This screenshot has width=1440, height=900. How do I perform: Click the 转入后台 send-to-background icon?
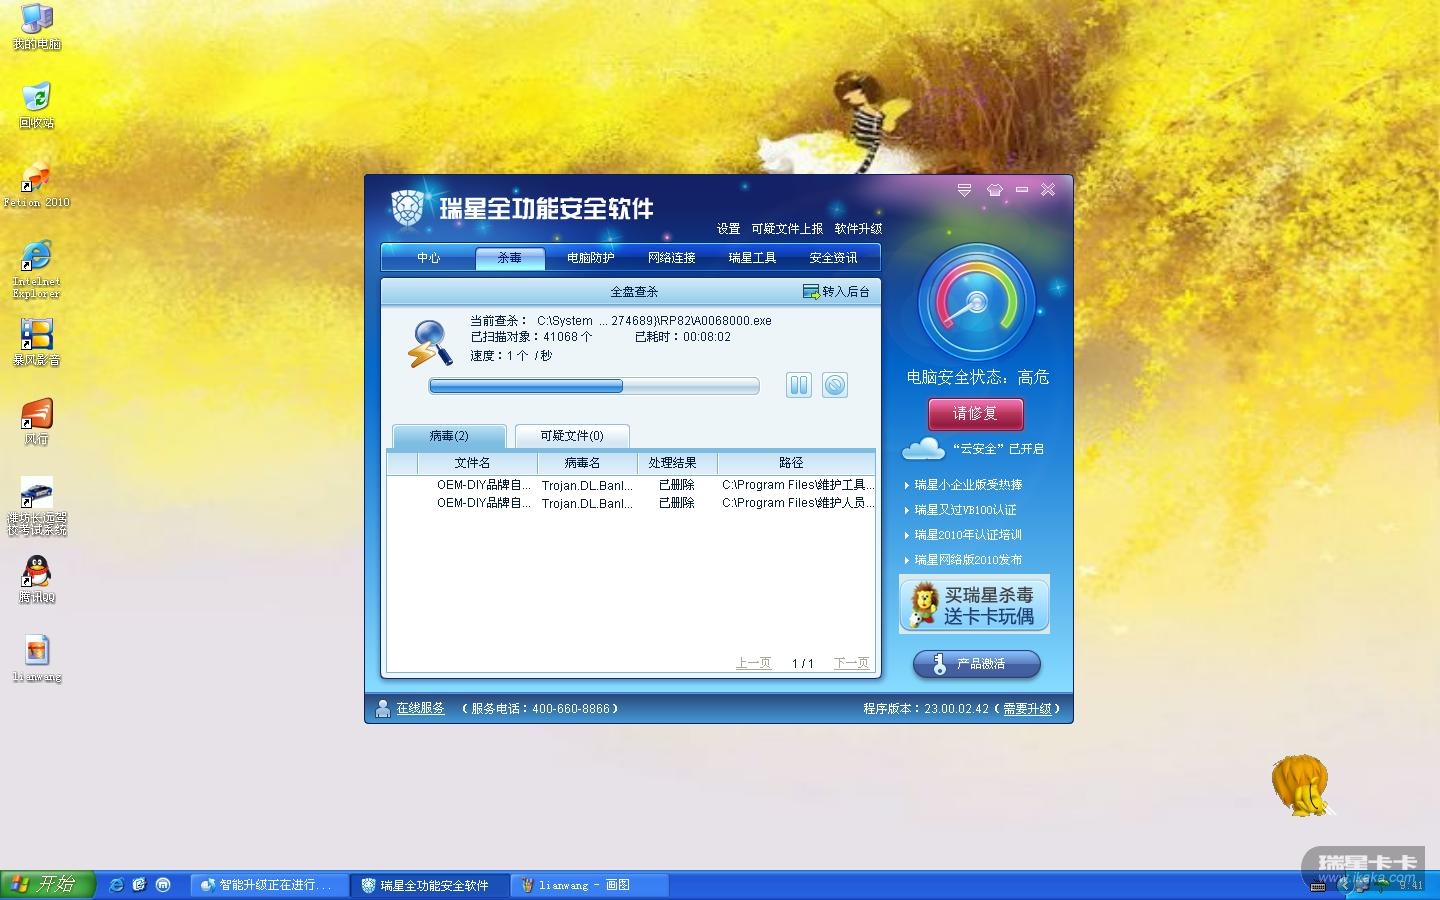pyautogui.click(x=811, y=292)
